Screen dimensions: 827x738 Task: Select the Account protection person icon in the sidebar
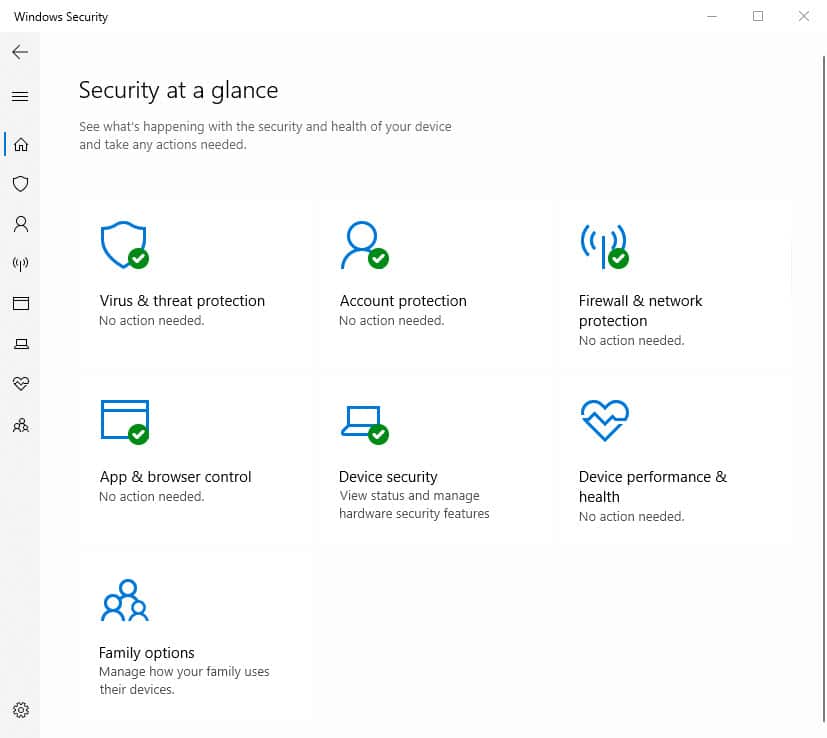click(20, 224)
